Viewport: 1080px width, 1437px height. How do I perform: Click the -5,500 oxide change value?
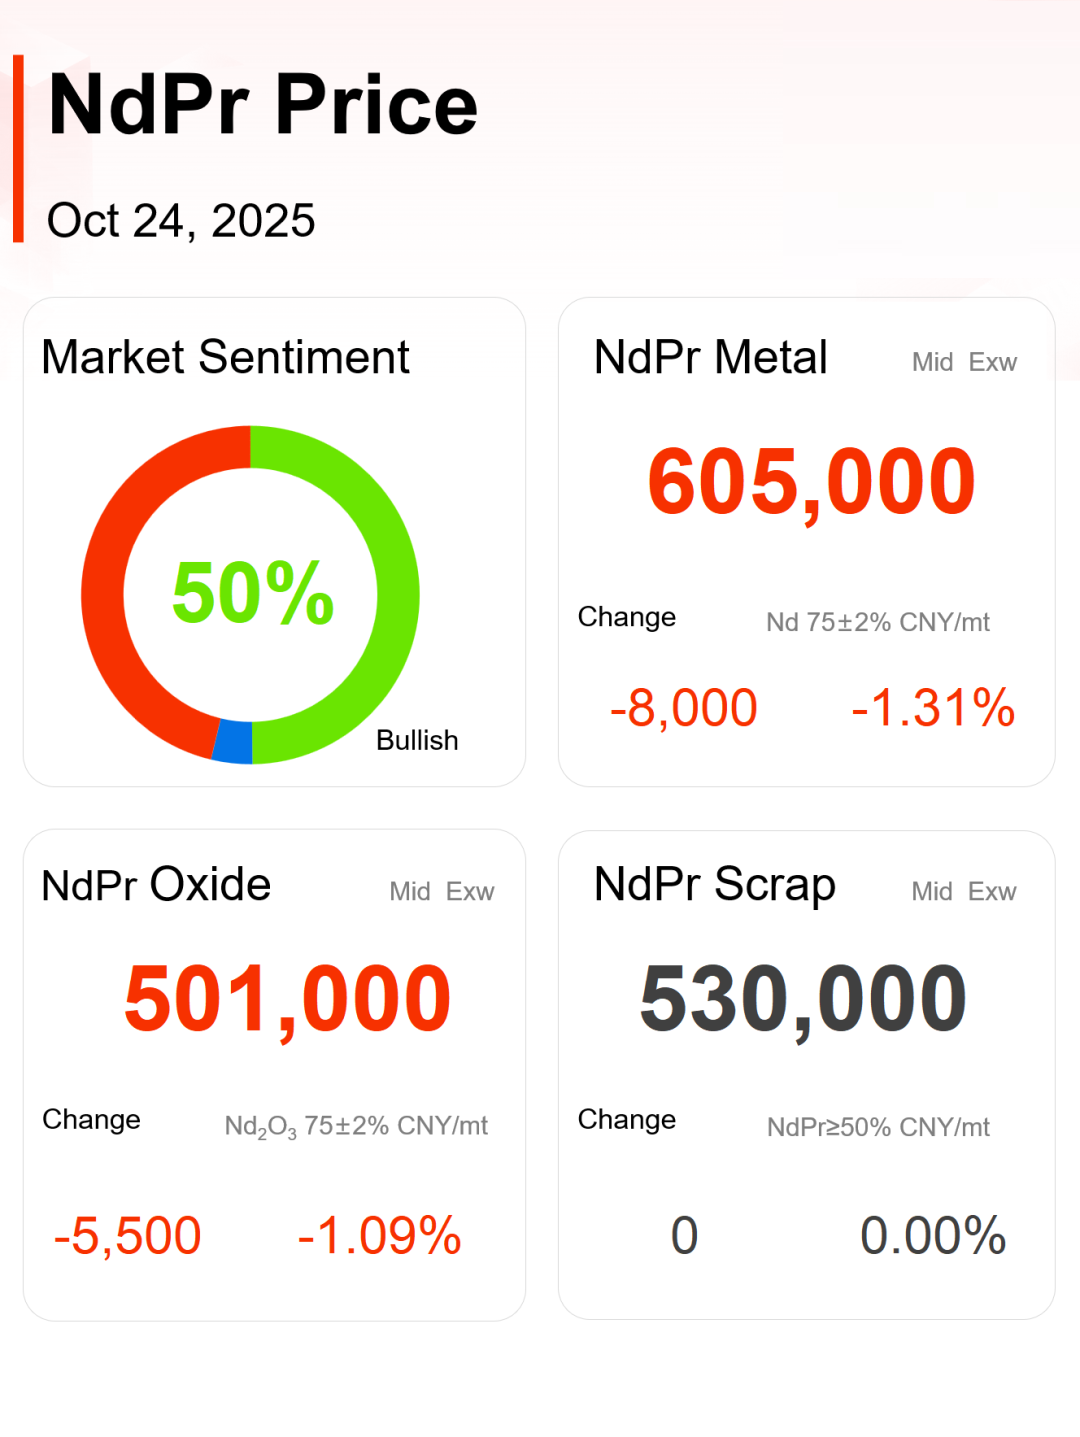point(127,1236)
